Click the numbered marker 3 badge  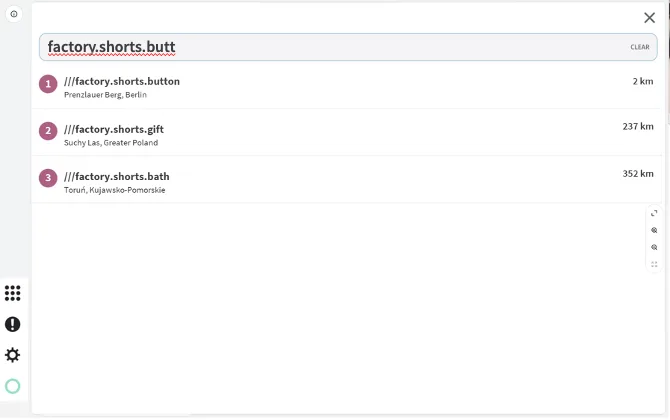[x=48, y=178]
